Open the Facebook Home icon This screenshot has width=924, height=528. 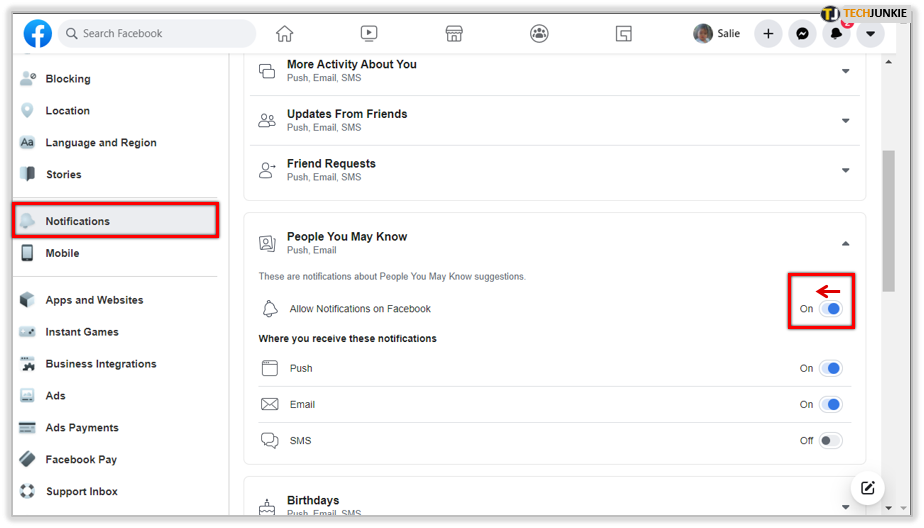(284, 34)
